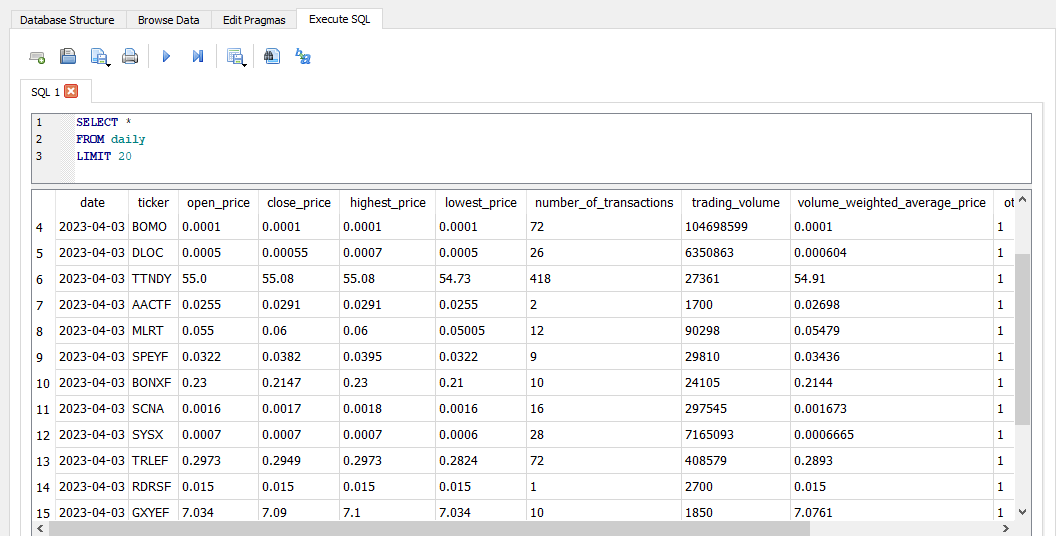Select the close price cell 0.2147
This screenshot has width=1056, height=536.
(299, 382)
